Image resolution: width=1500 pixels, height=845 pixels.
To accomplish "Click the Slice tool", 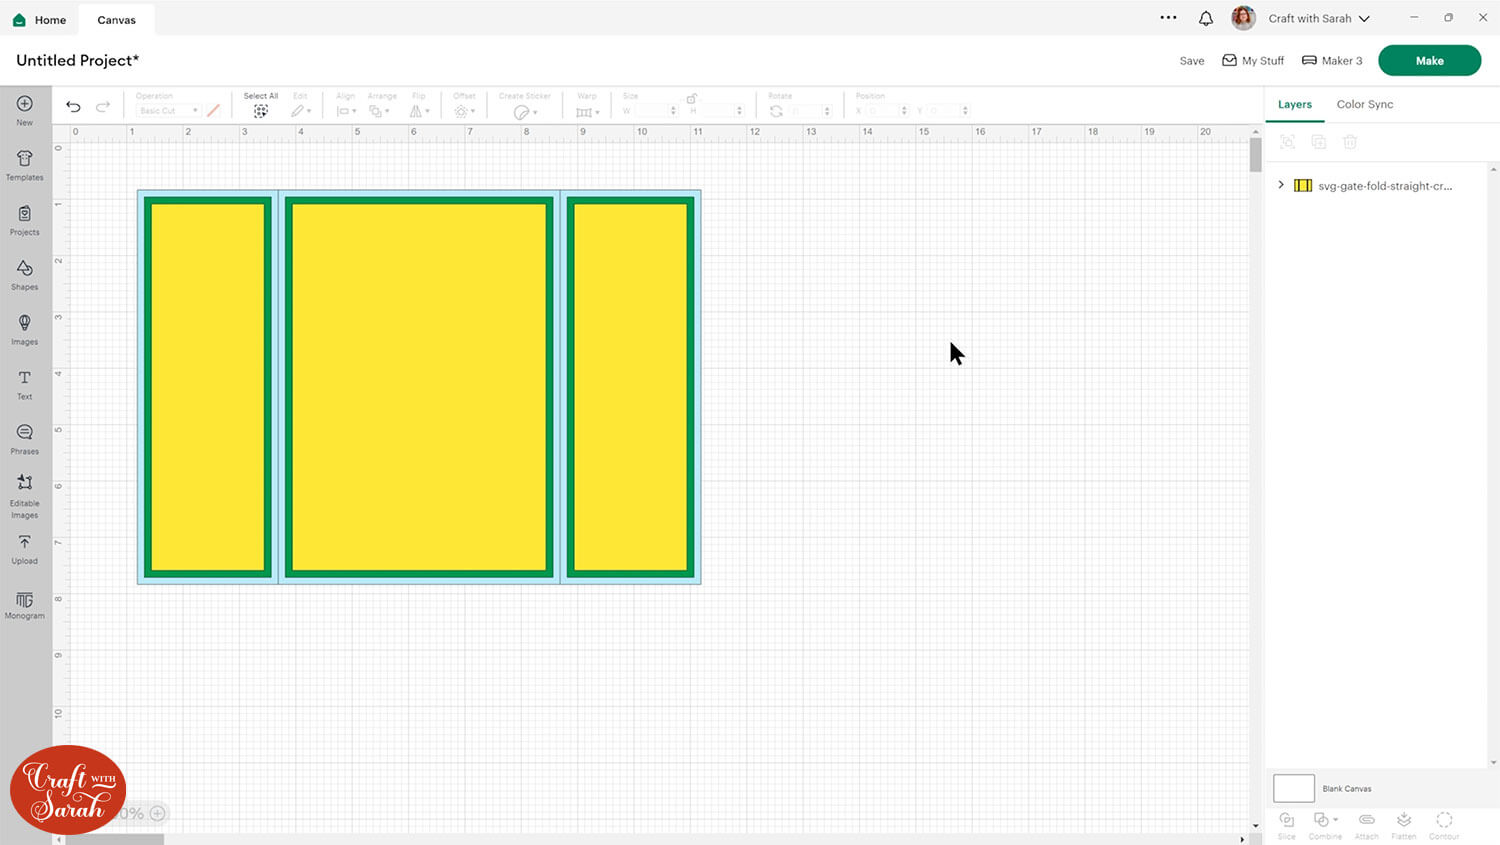I will pyautogui.click(x=1287, y=825).
